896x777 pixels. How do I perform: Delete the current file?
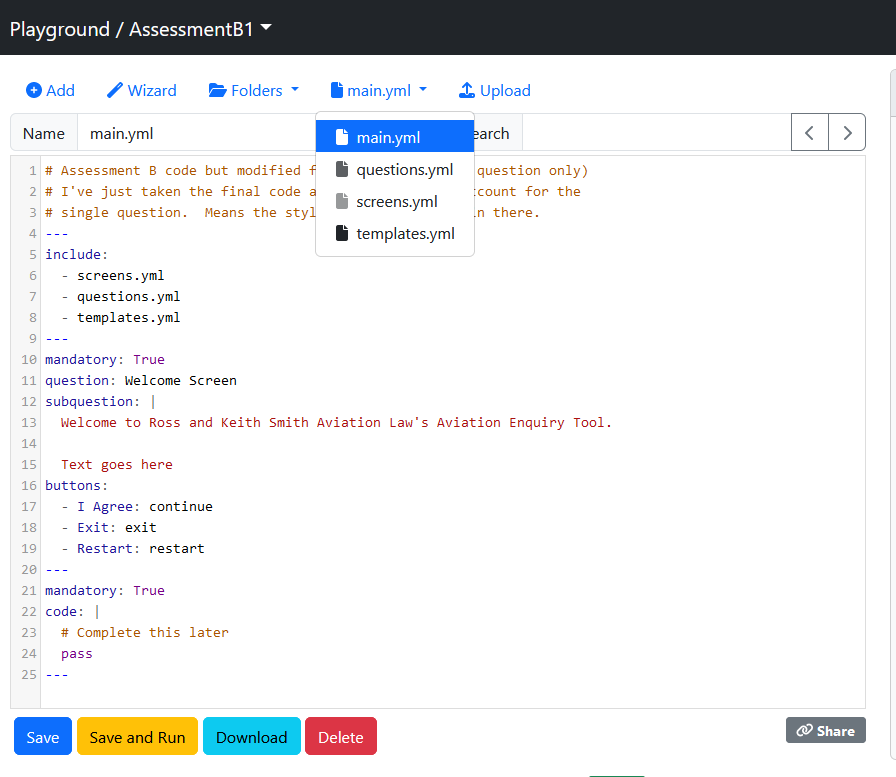pos(340,737)
